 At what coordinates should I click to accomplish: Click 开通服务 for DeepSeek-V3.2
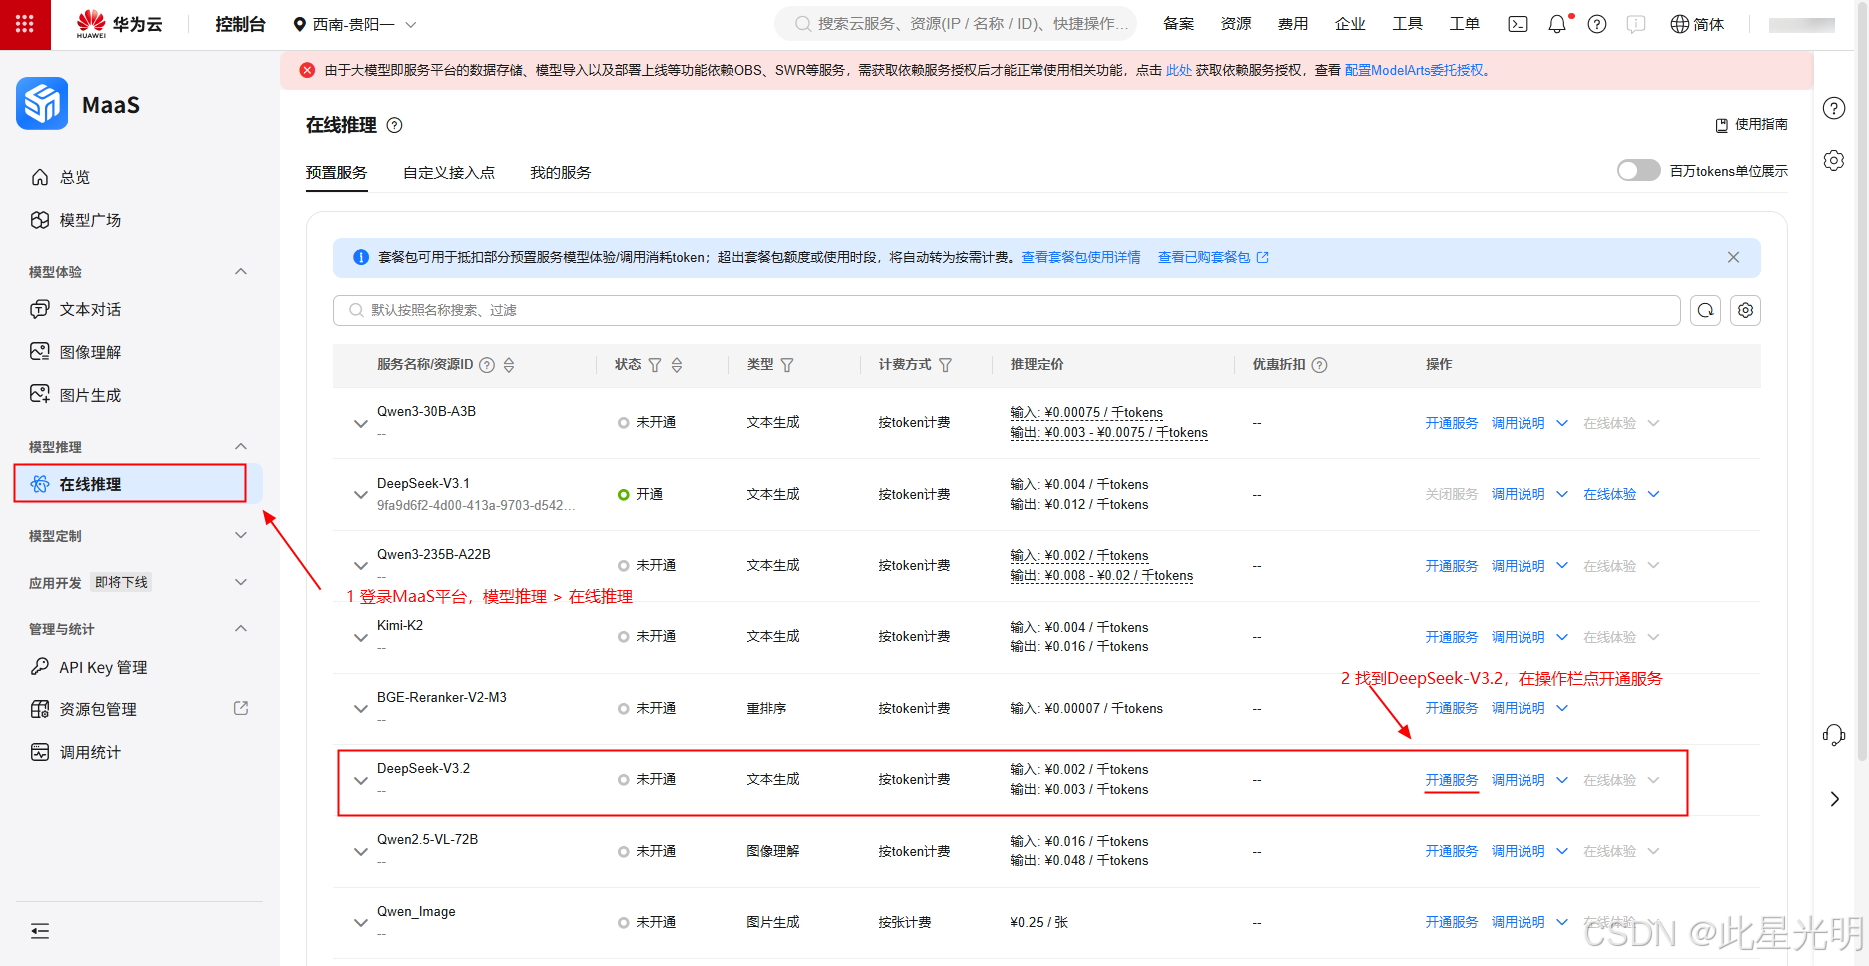click(1451, 780)
